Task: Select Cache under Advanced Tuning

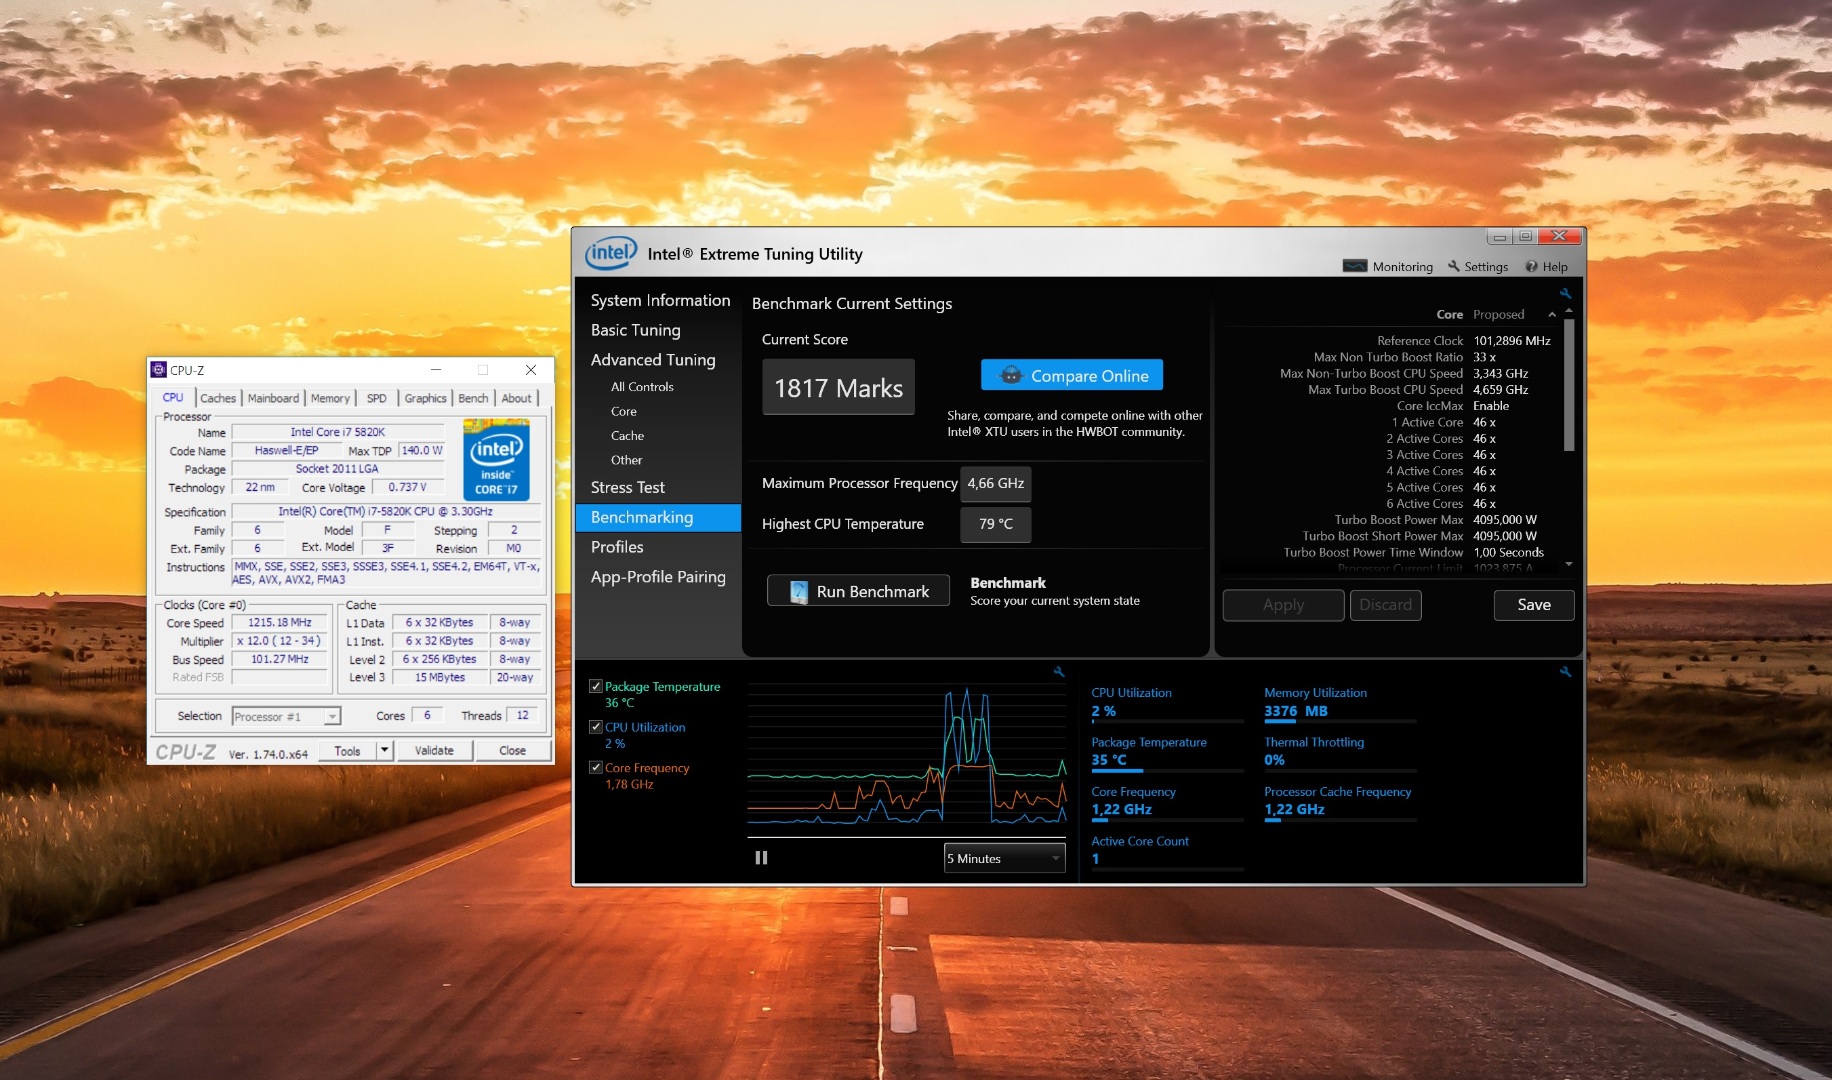Action: coord(627,436)
